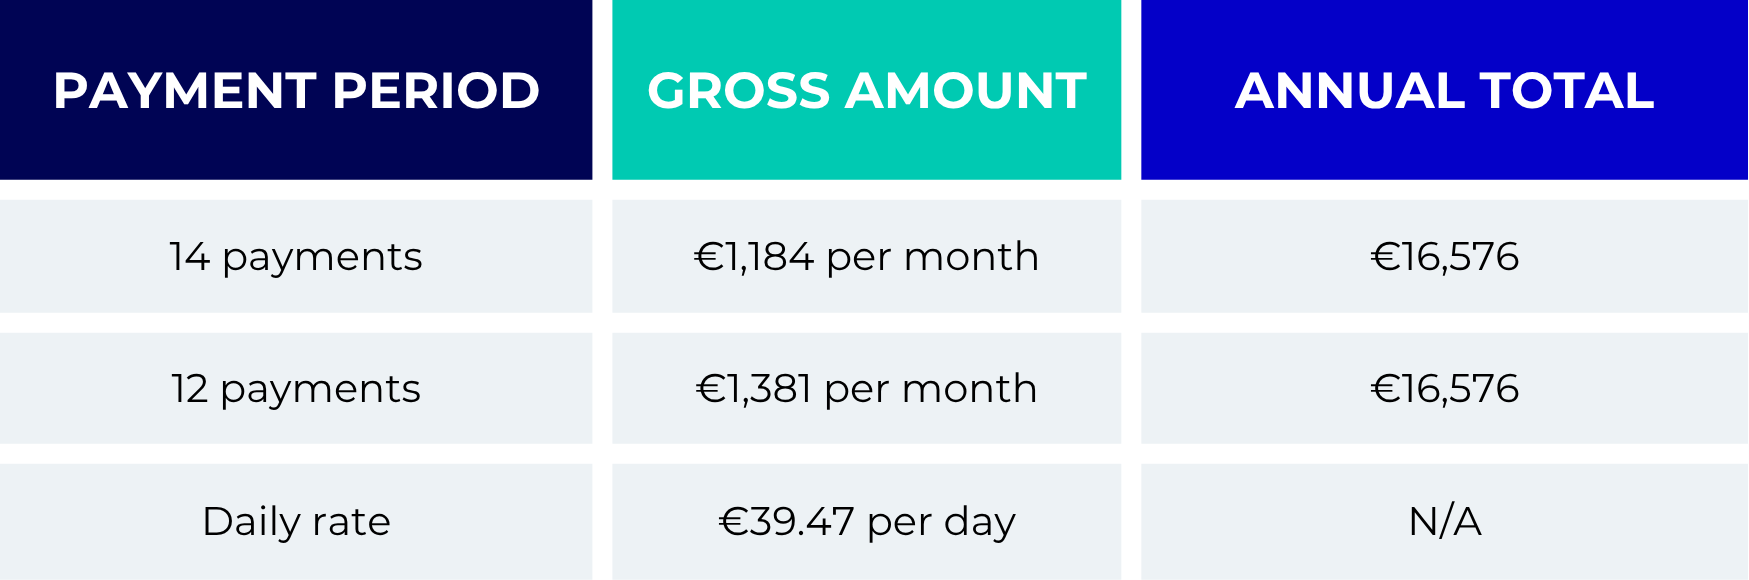Click the word PERIOD in the header
Screen dimensions: 1749x580
pyautogui.click(x=436, y=91)
